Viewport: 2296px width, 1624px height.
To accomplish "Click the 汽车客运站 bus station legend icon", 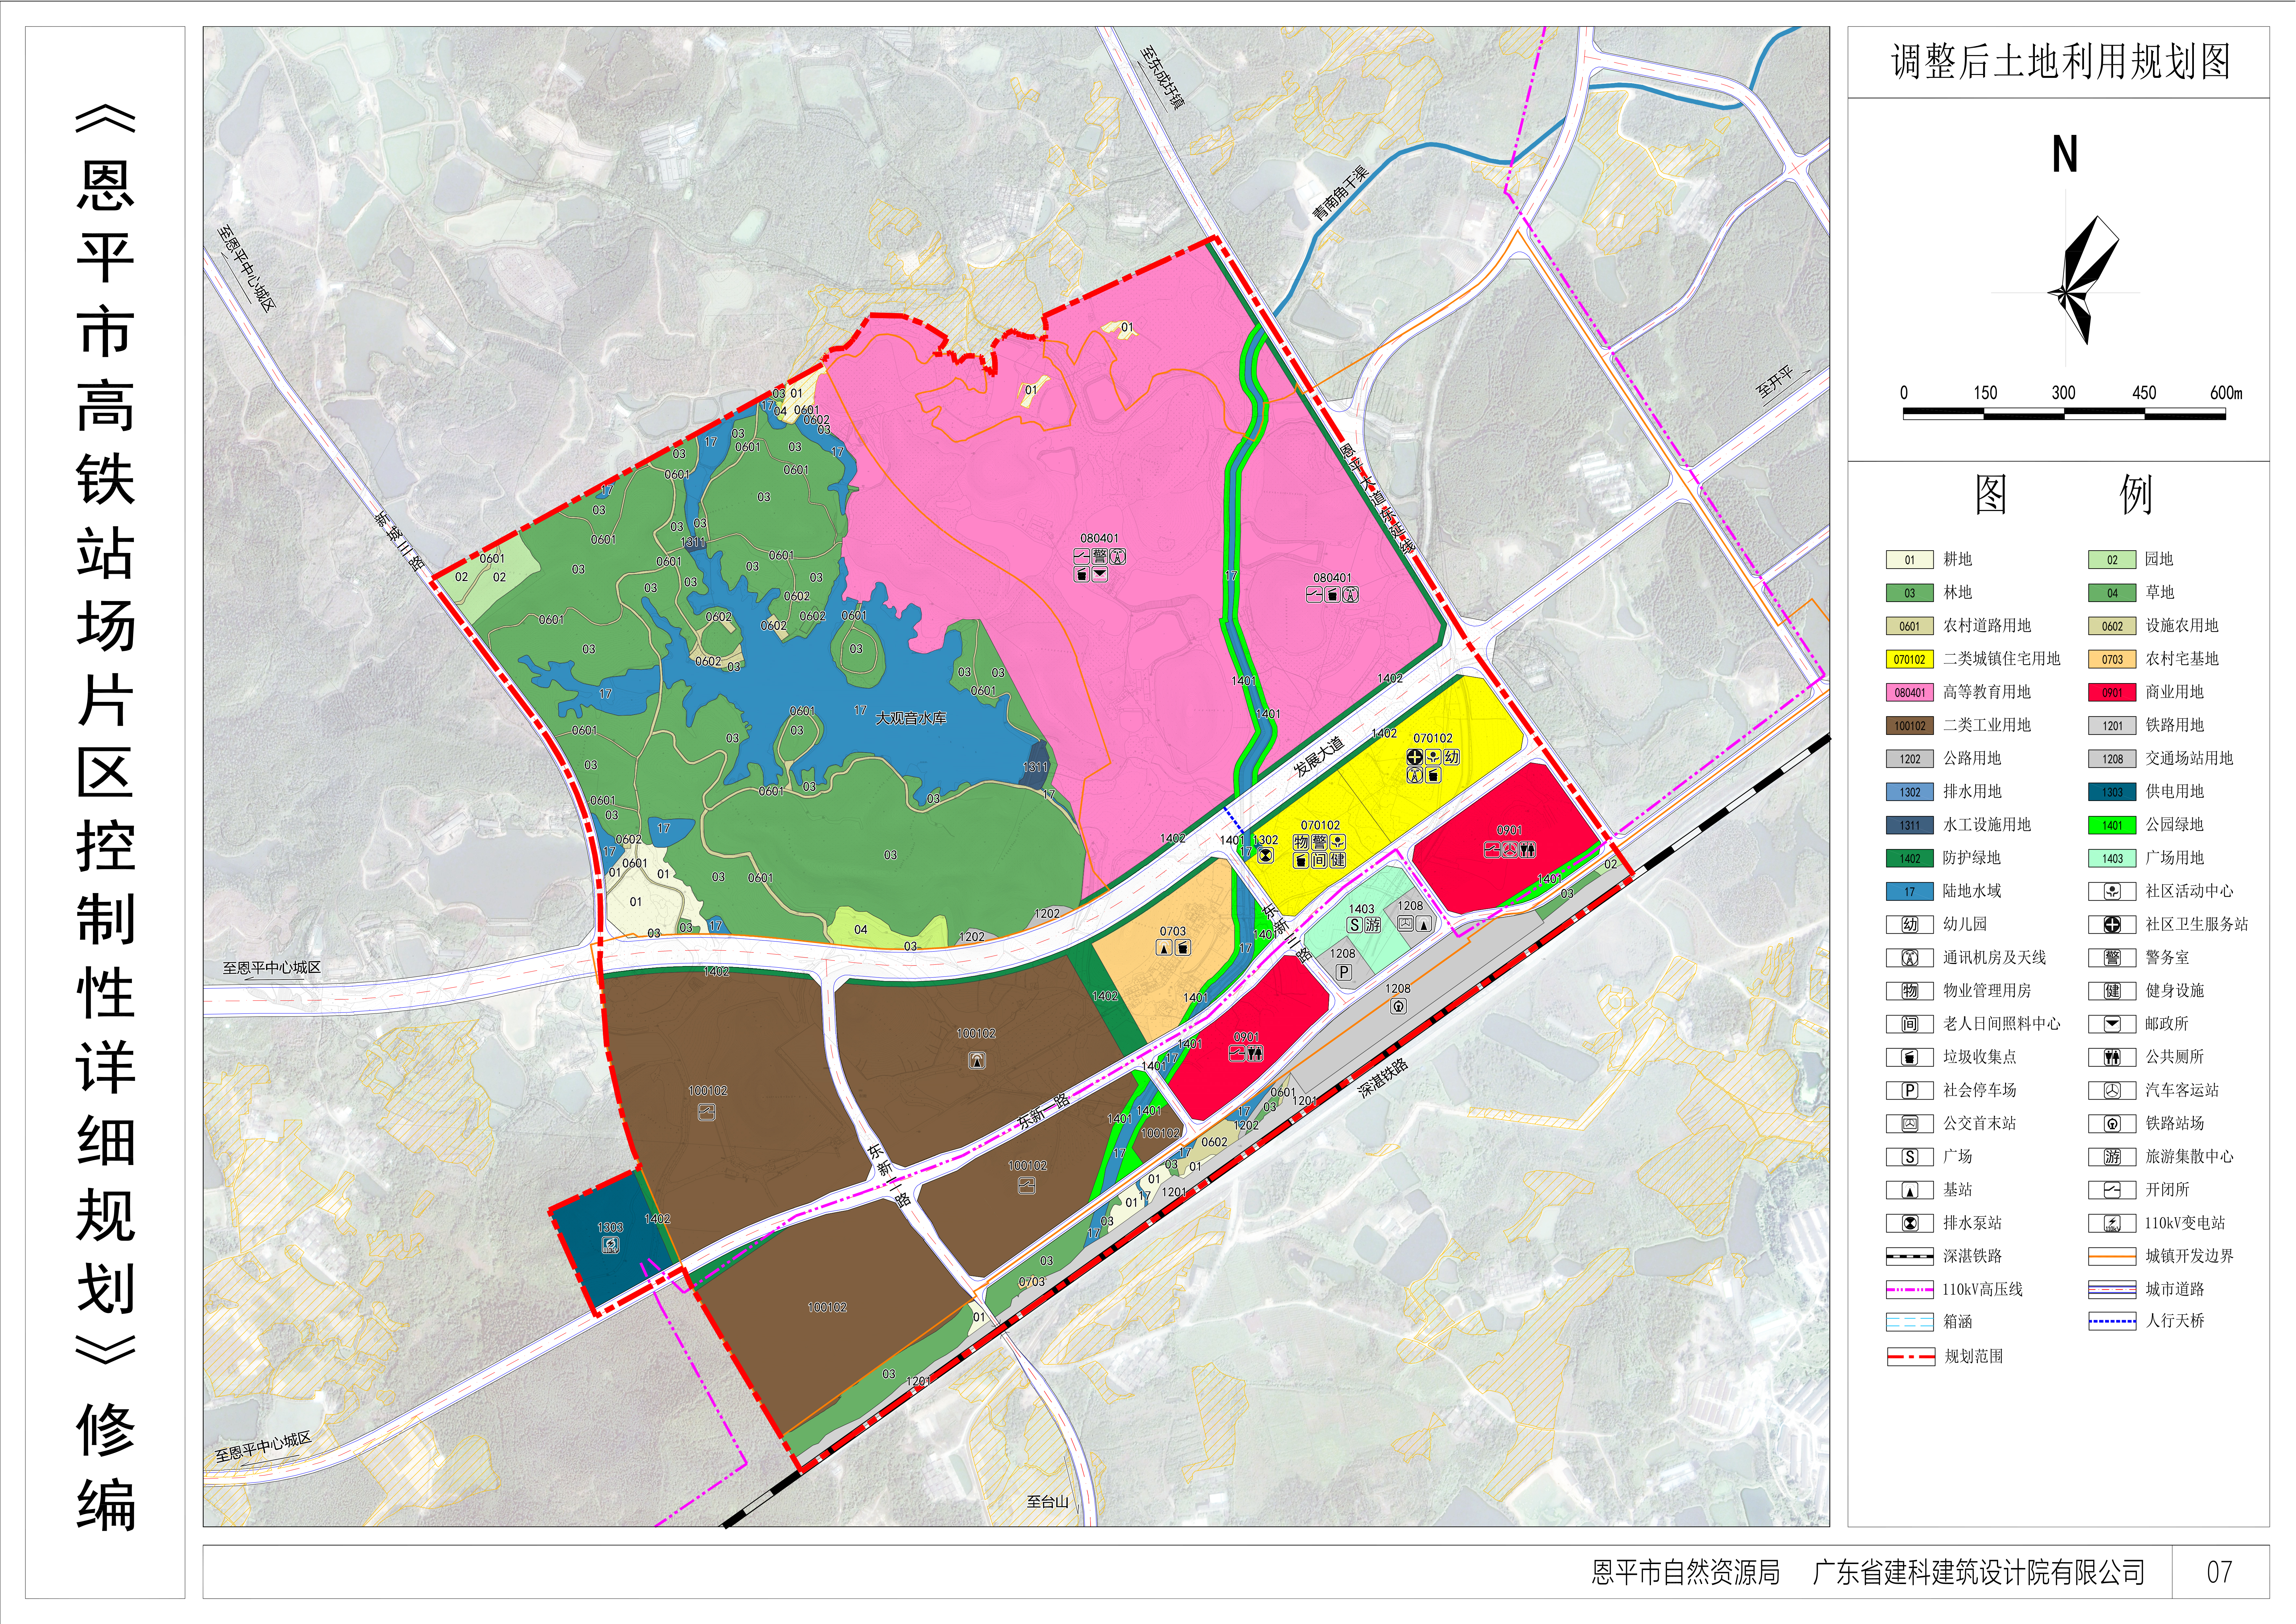I will tap(2112, 1091).
